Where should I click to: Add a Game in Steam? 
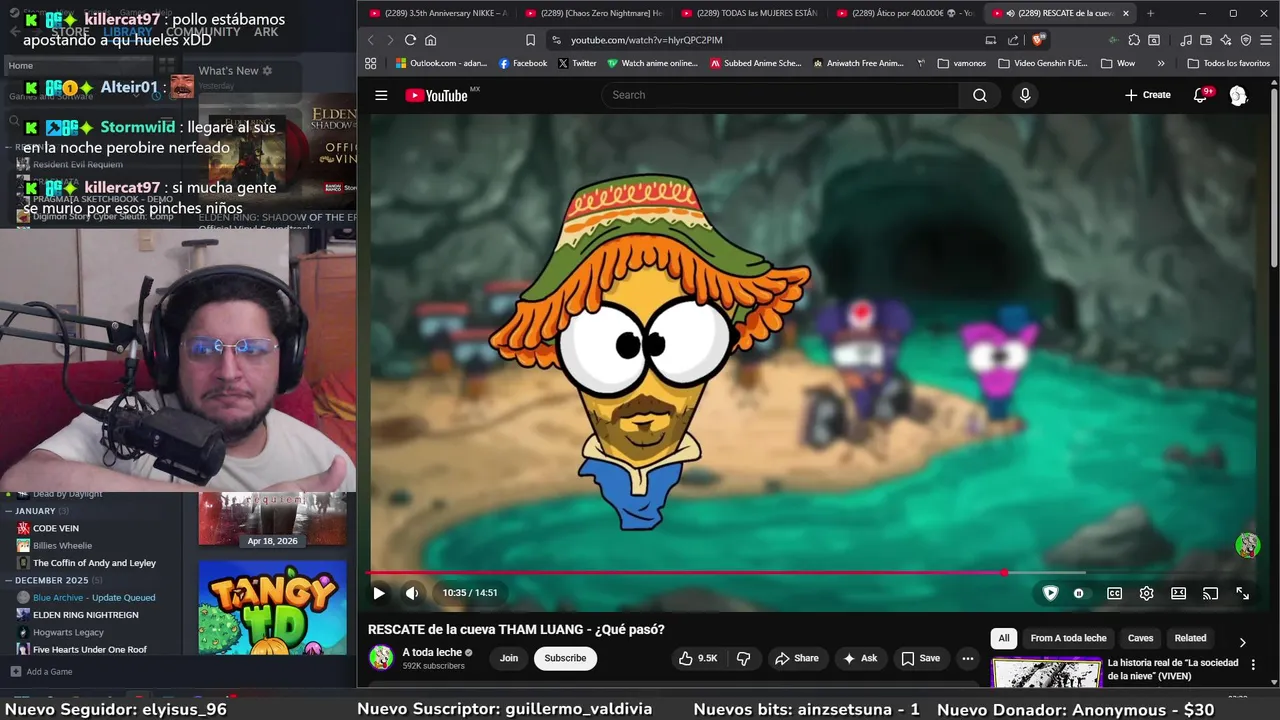(x=41, y=672)
